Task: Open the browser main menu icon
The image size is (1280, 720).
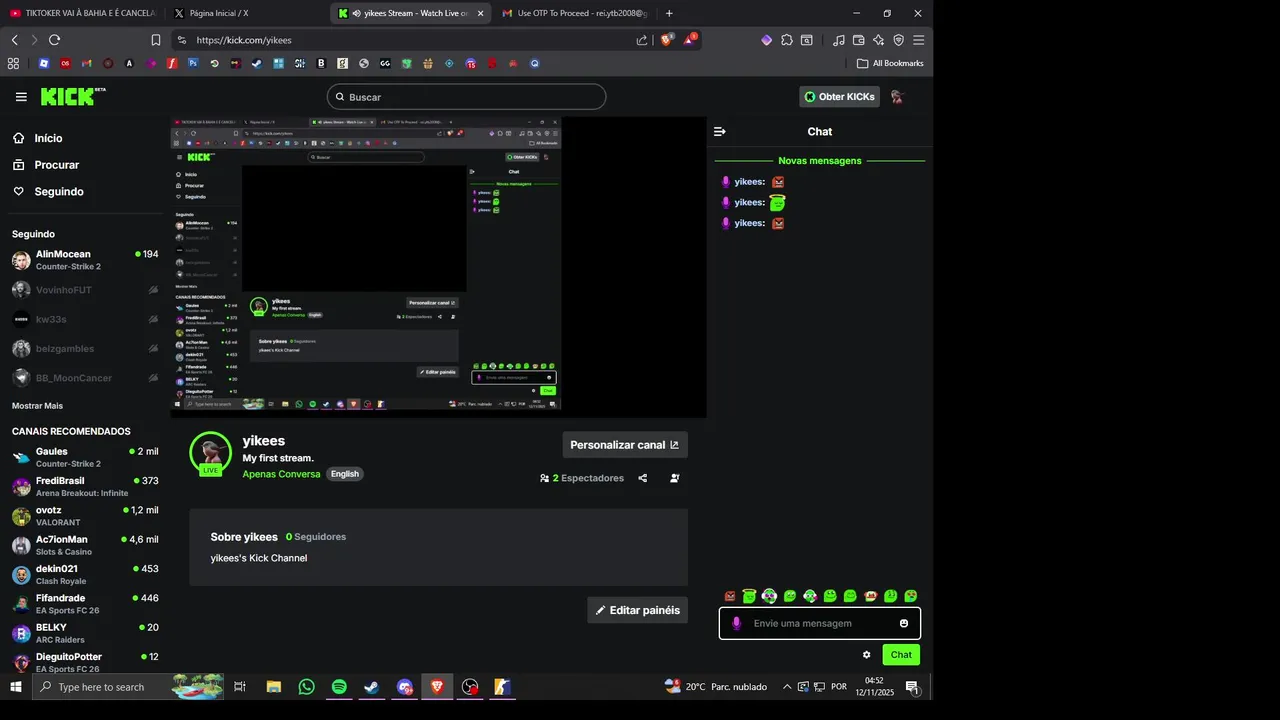Action: (x=918, y=40)
